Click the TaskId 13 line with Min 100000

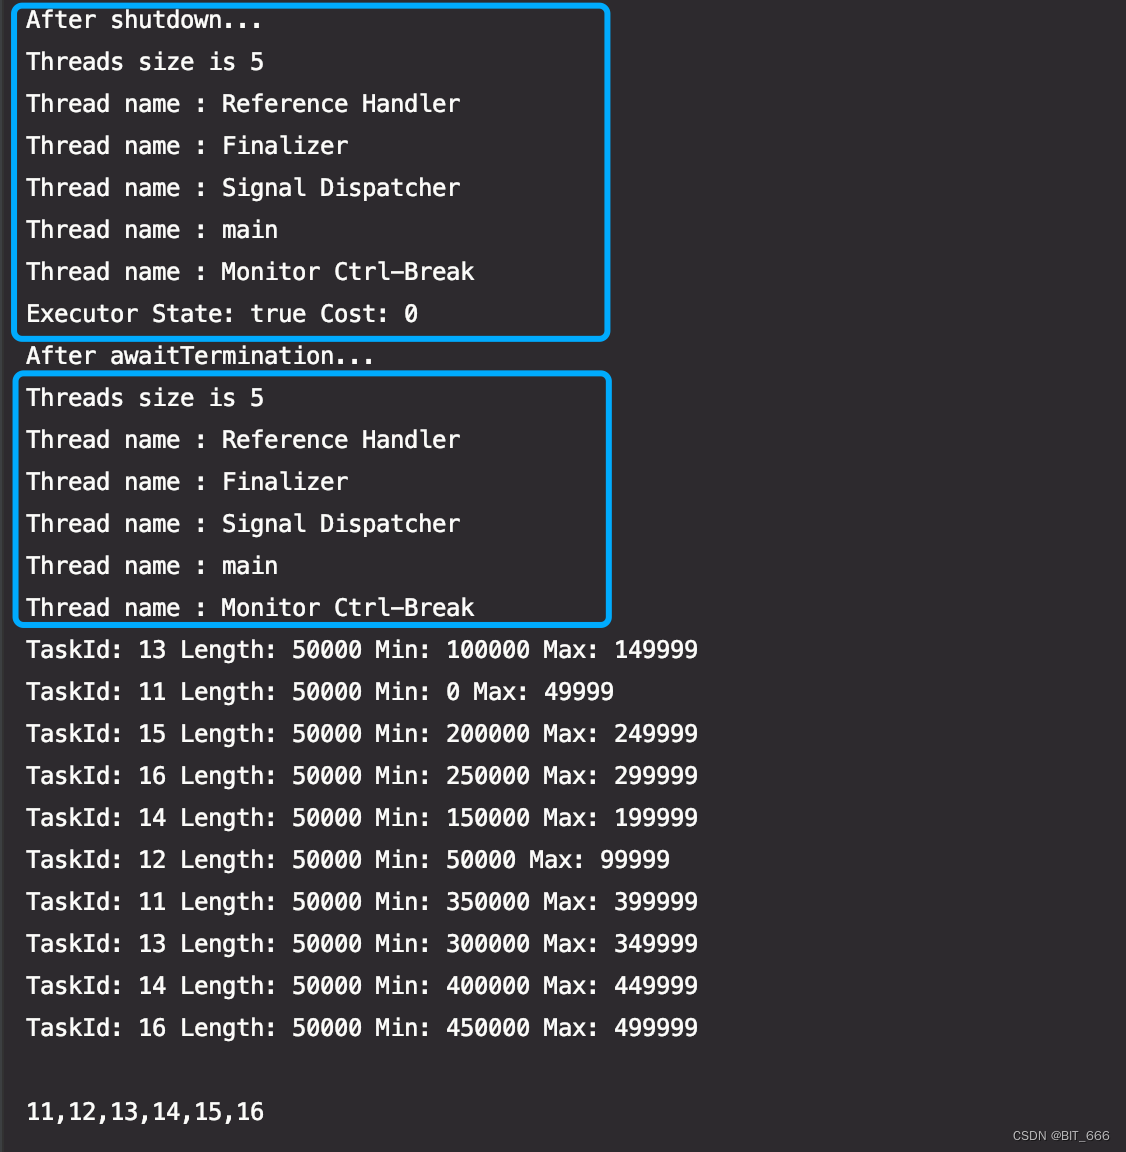pyautogui.click(x=361, y=650)
